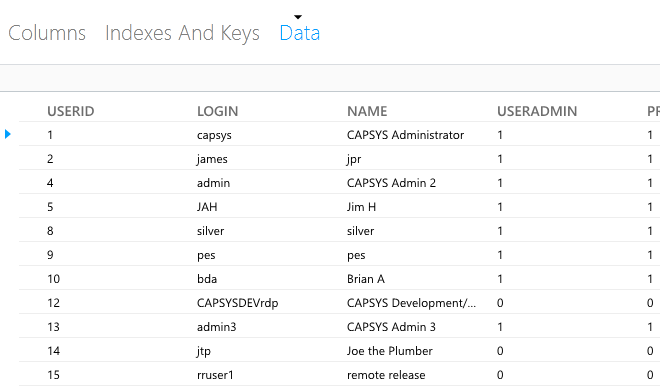Select the Brian A name cell
Image resolution: width=660 pixels, height=386 pixels.
coord(366,279)
